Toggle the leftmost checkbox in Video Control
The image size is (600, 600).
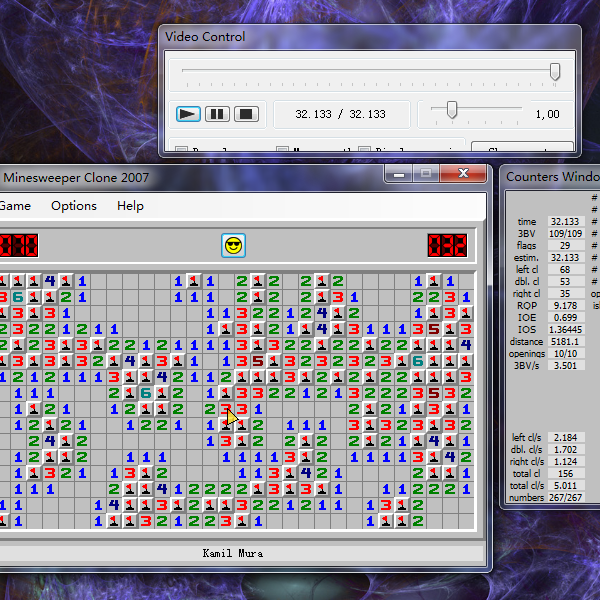pos(182,151)
